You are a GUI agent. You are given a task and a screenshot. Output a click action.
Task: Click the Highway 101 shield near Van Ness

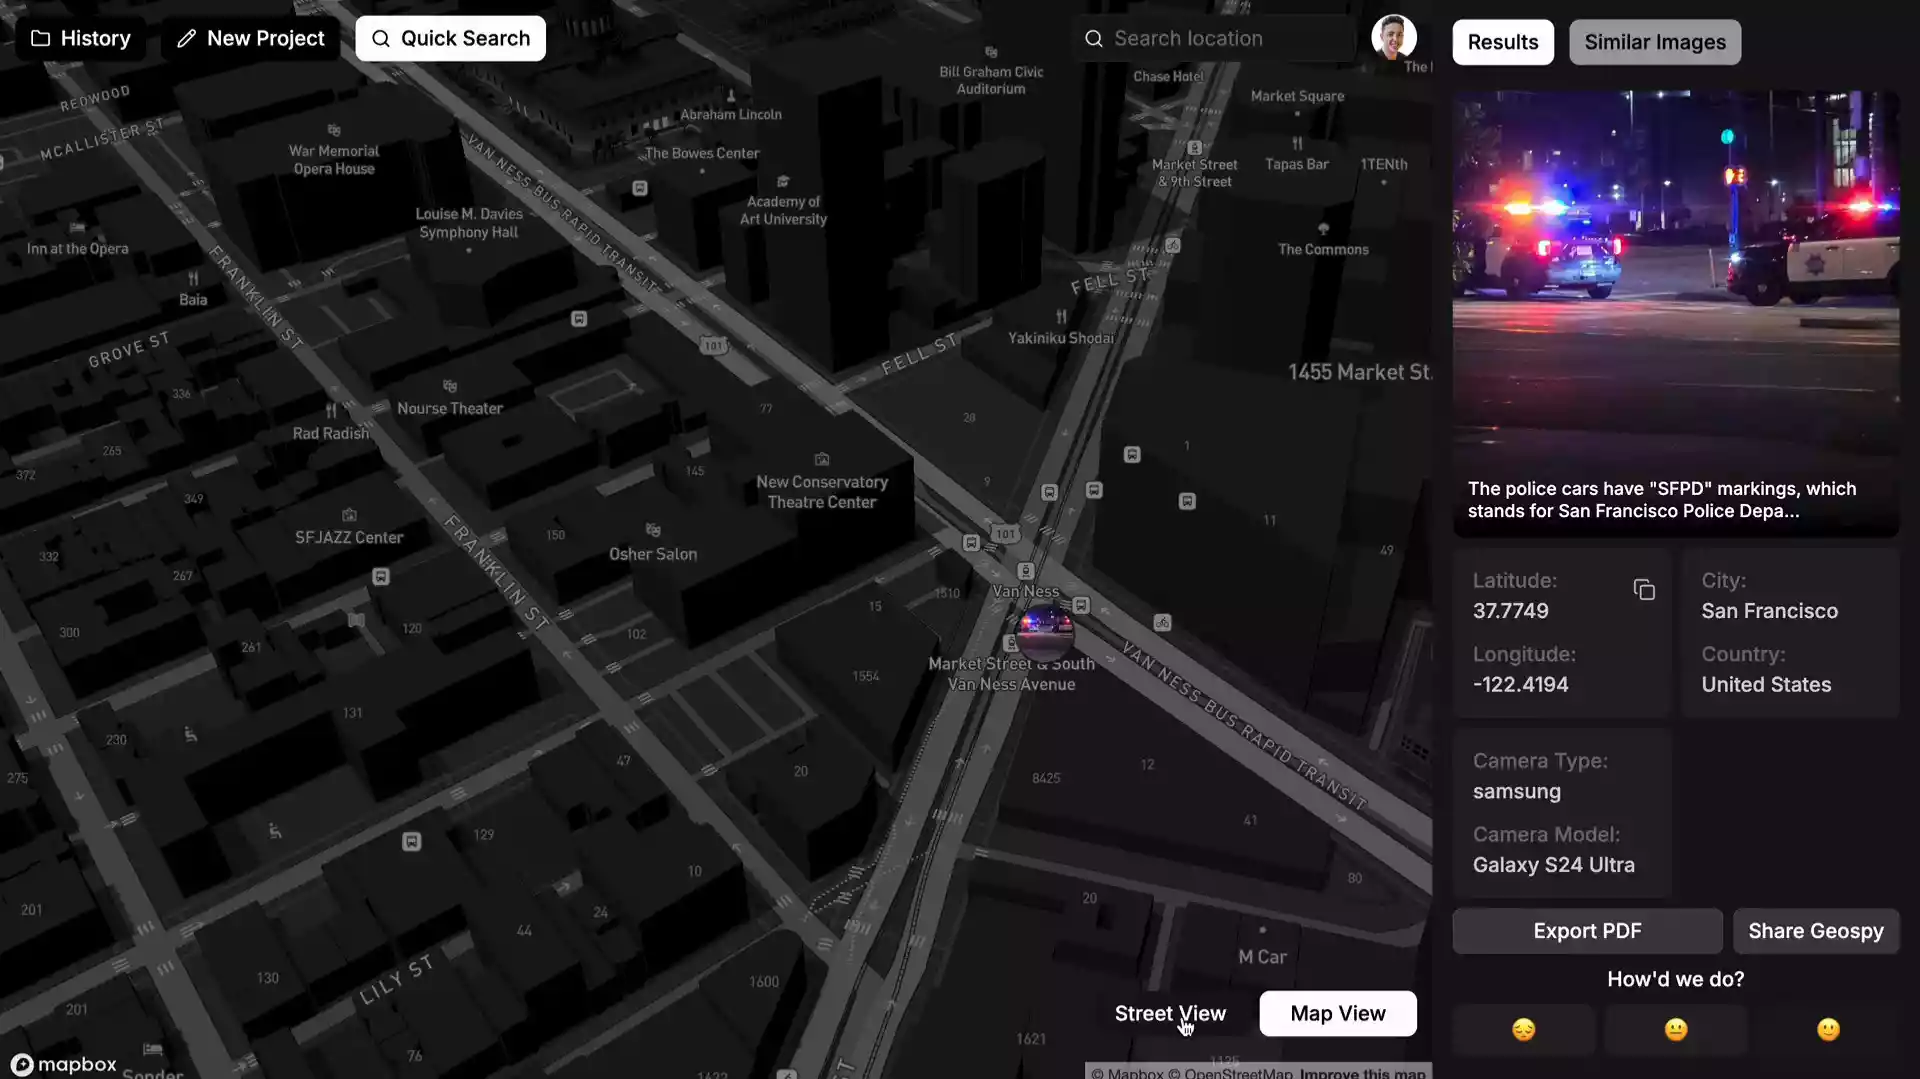pyautogui.click(x=1005, y=534)
